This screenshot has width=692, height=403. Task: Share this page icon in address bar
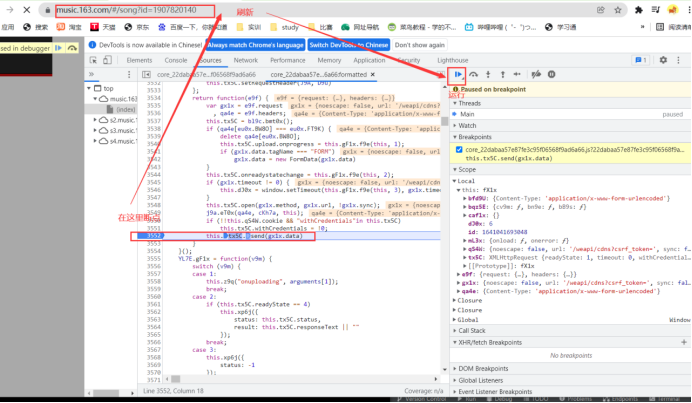[x=601, y=10]
